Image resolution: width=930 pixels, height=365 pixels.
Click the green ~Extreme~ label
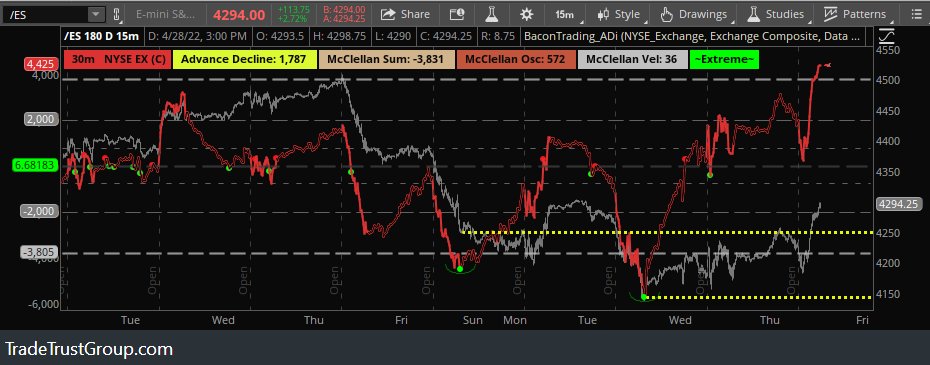point(724,59)
